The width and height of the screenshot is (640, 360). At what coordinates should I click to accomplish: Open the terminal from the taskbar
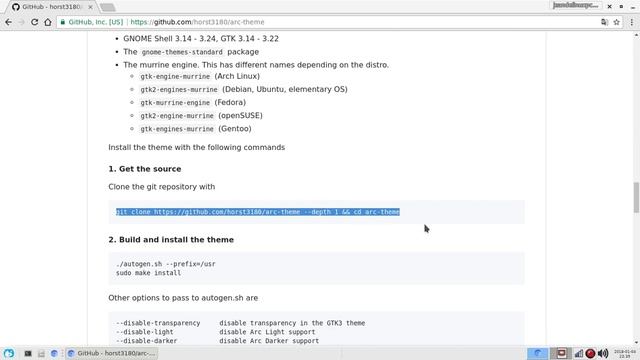coord(28,353)
